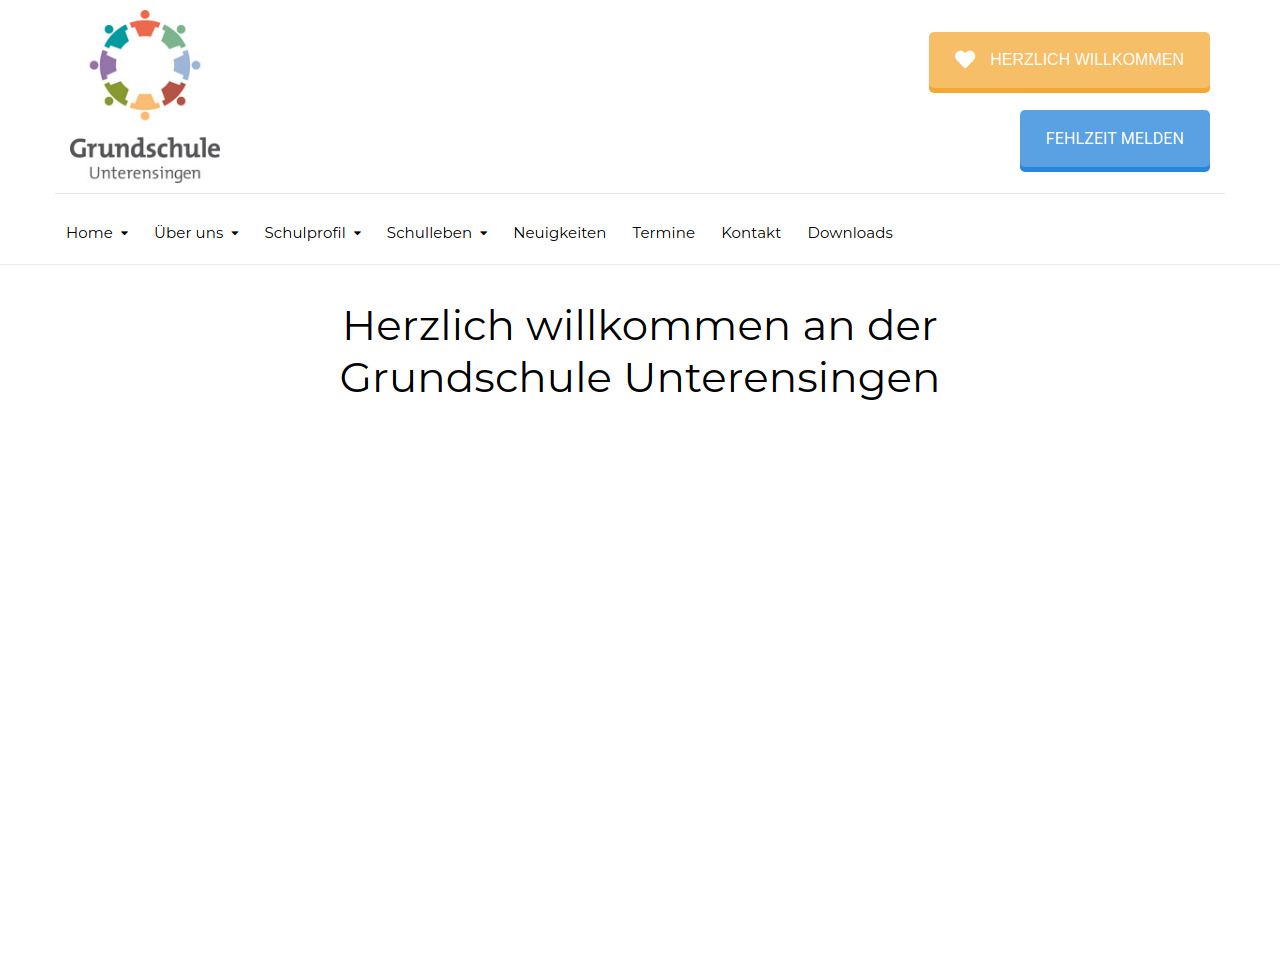Click the purple figure on the logo's left
Viewport: 1280px width, 960px height.
[104, 66]
